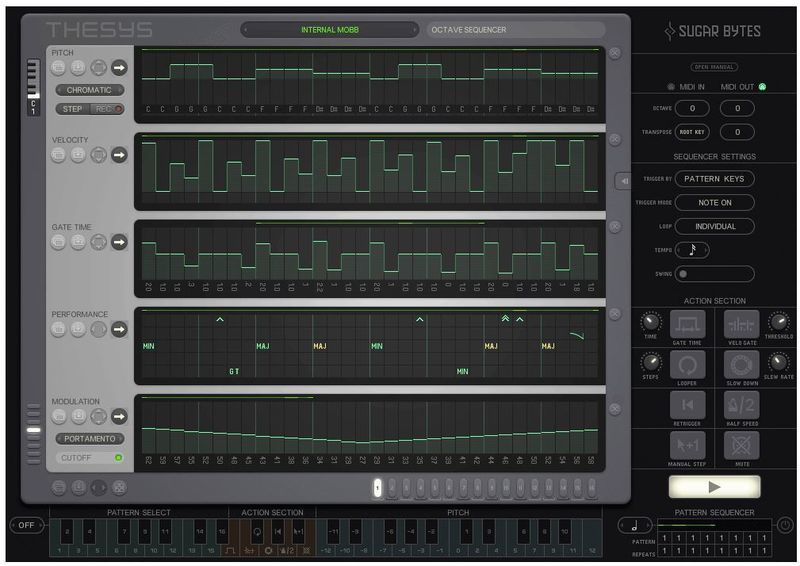Click the Manual Step action button
The height and width of the screenshot is (566, 800).
(x=687, y=446)
